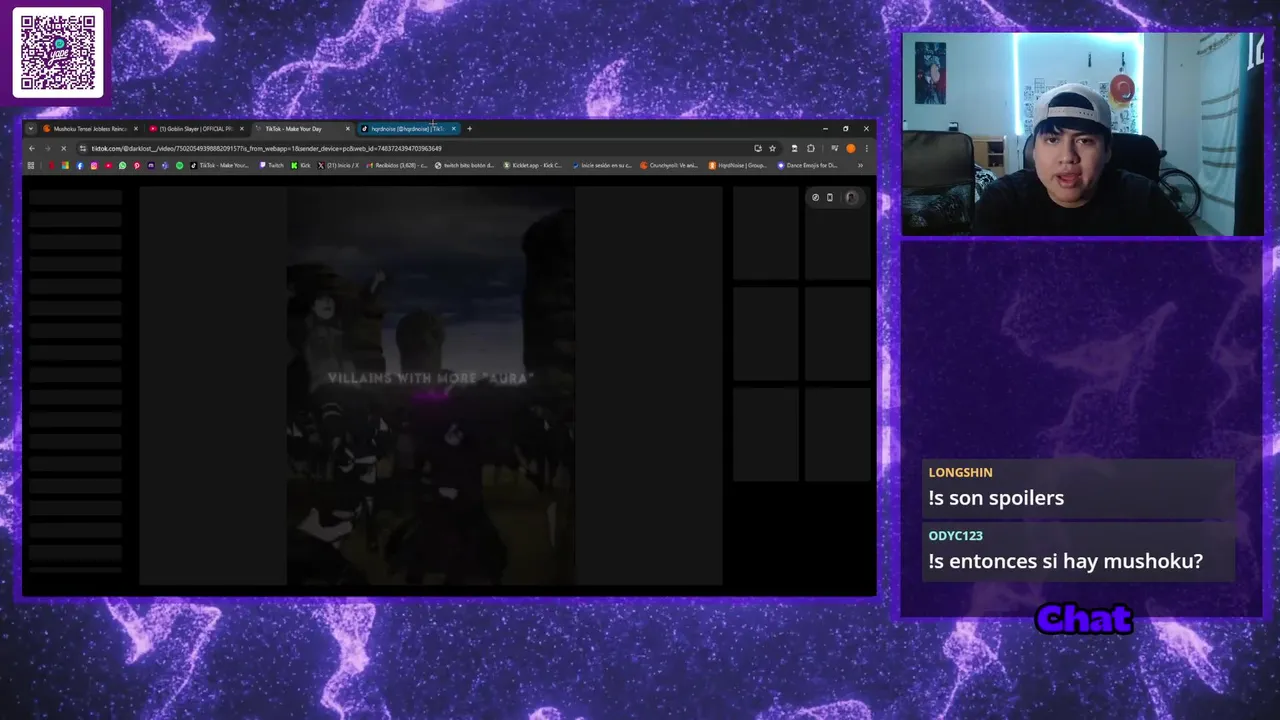Close the hqrdnoise TikTok tab

454,129
